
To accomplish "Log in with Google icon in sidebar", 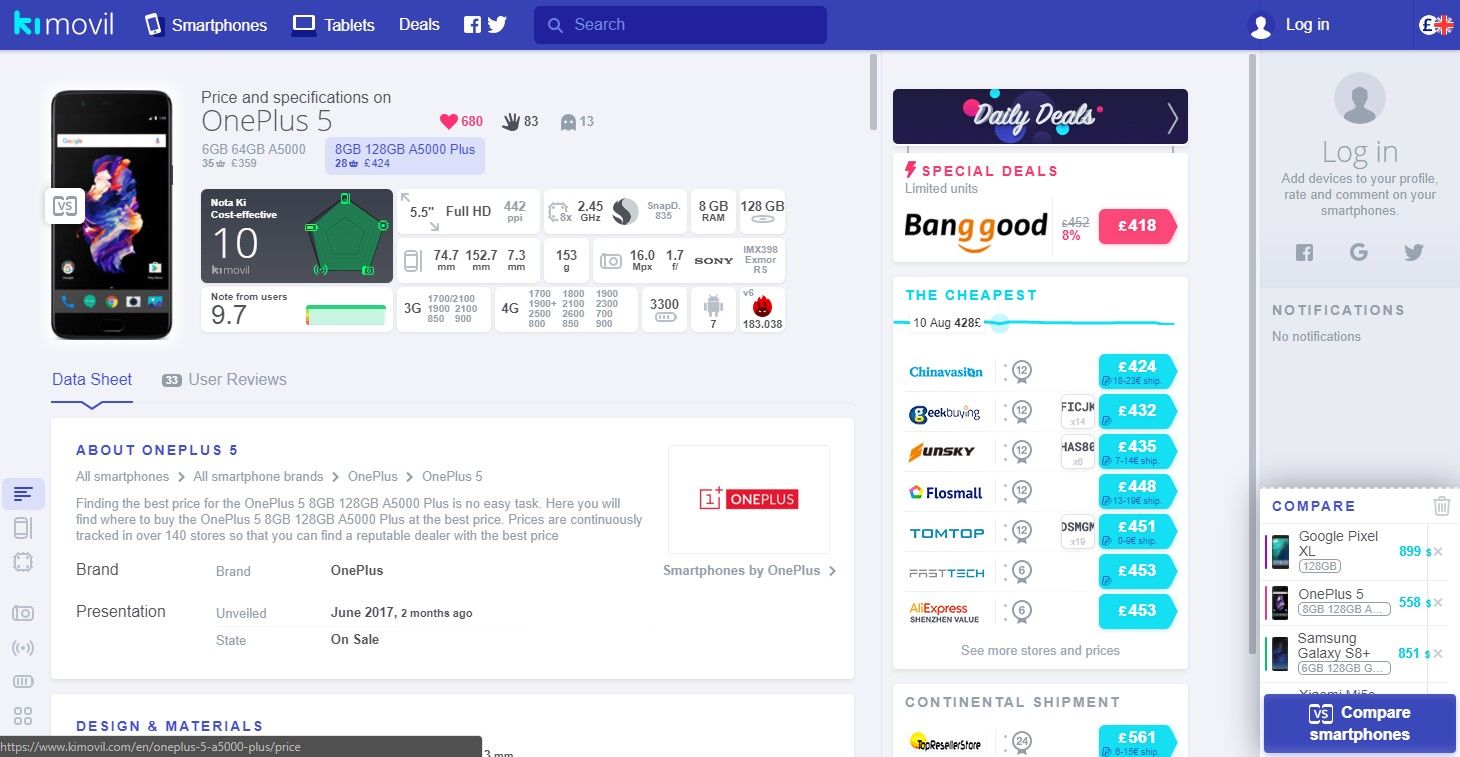I will tap(1358, 253).
